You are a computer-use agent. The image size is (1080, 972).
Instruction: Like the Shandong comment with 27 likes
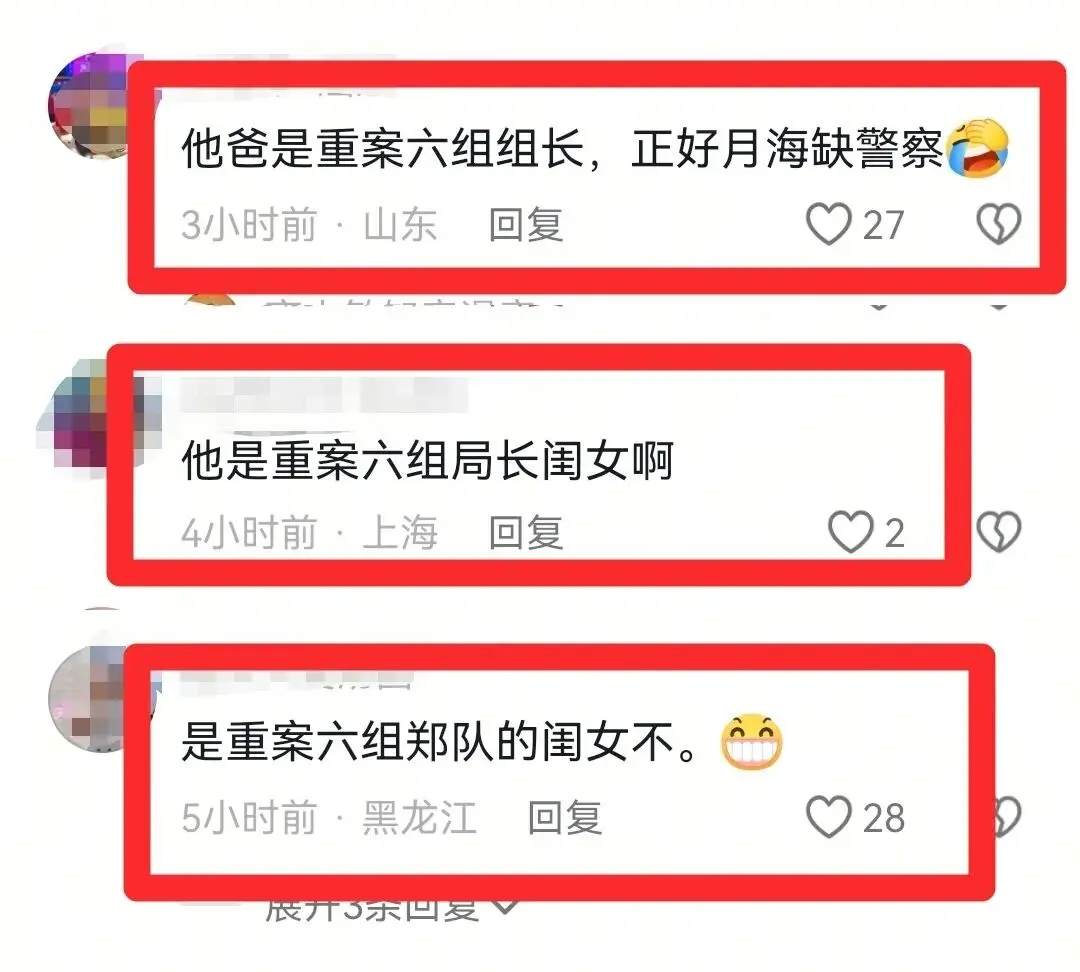pyautogui.click(x=829, y=224)
